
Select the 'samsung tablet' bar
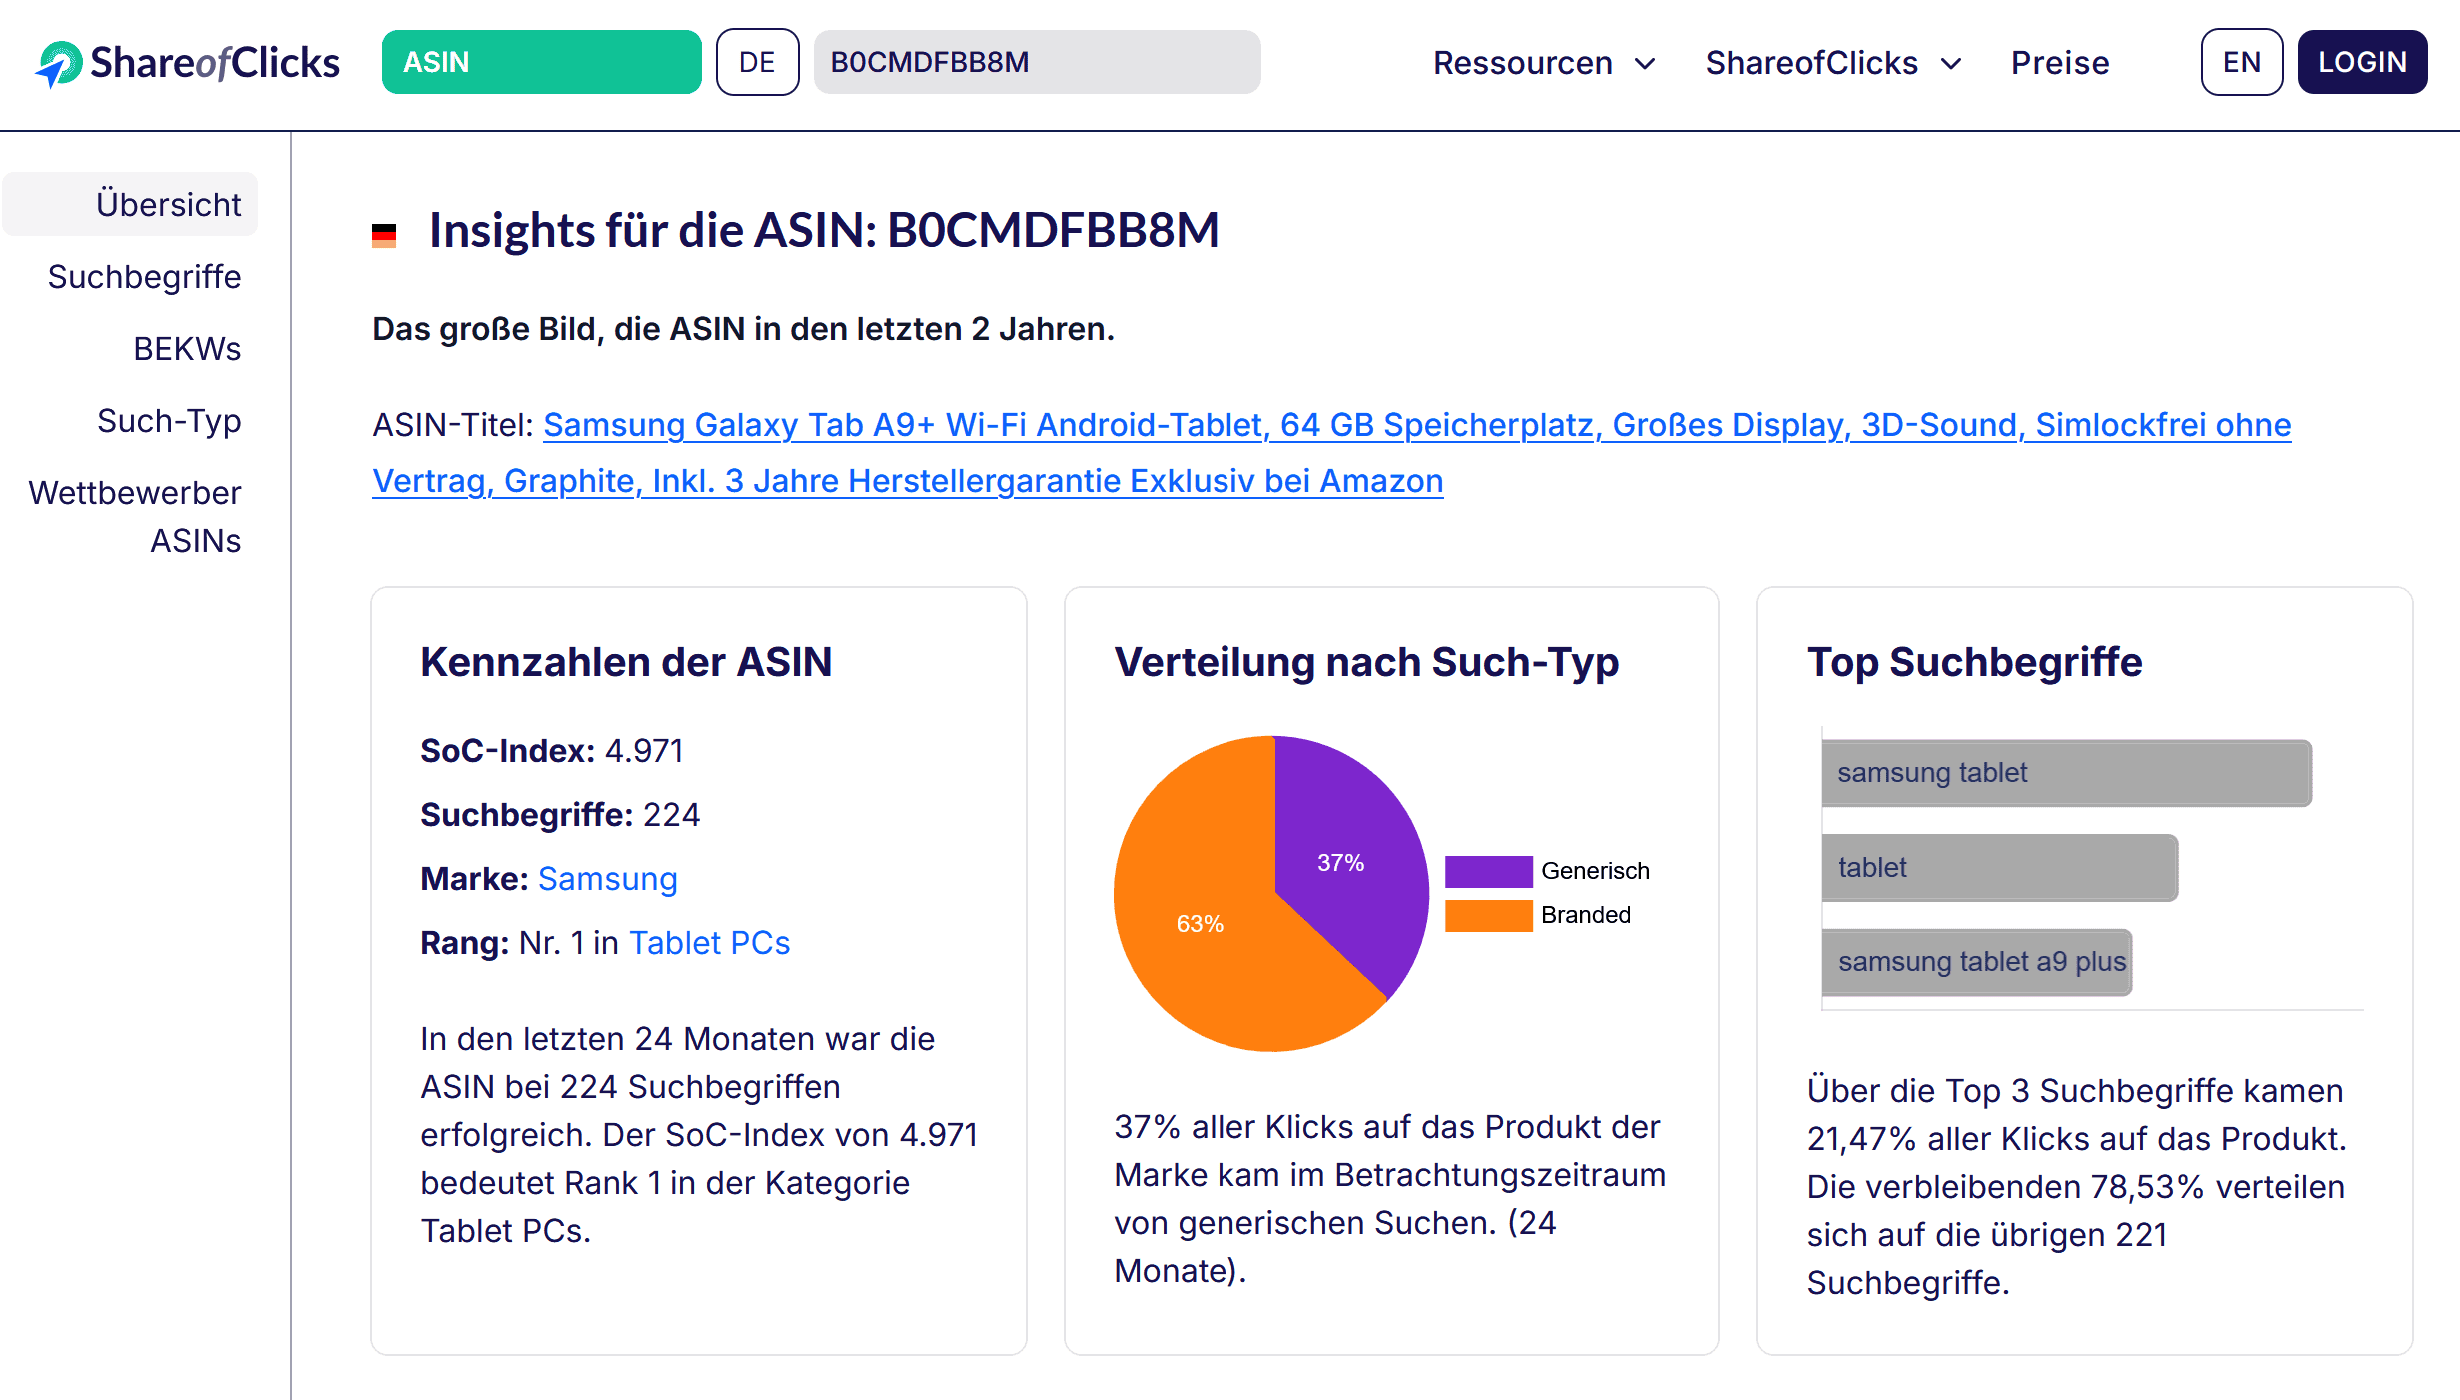click(x=2066, y=773)
